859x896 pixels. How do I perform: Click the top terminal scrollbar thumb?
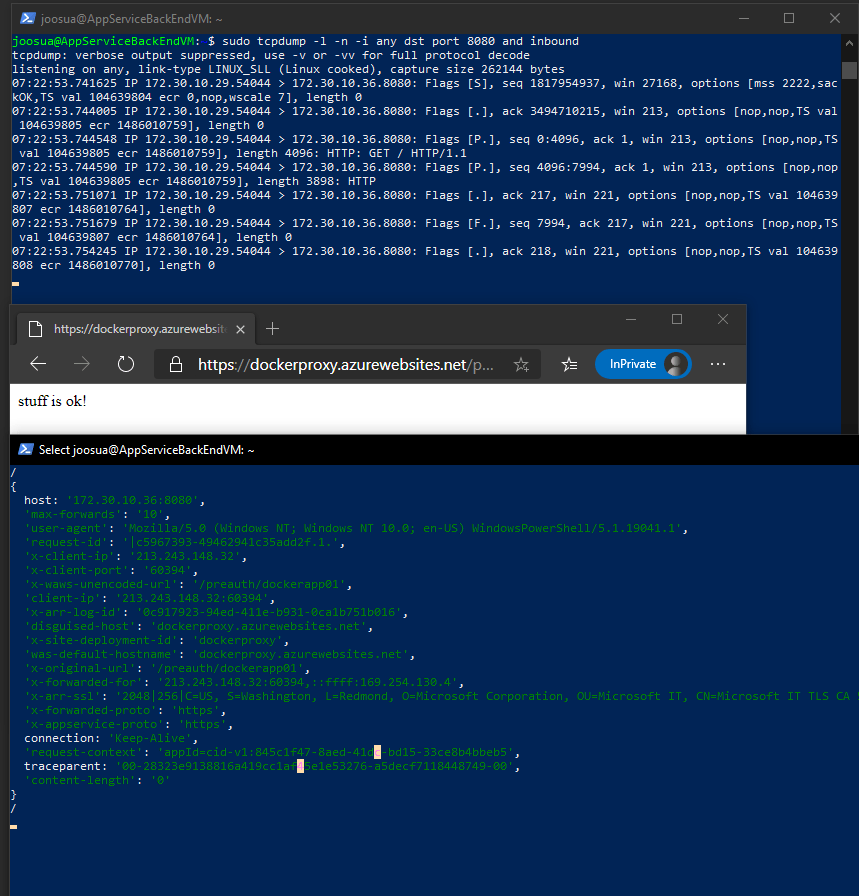tap(850, 69)
